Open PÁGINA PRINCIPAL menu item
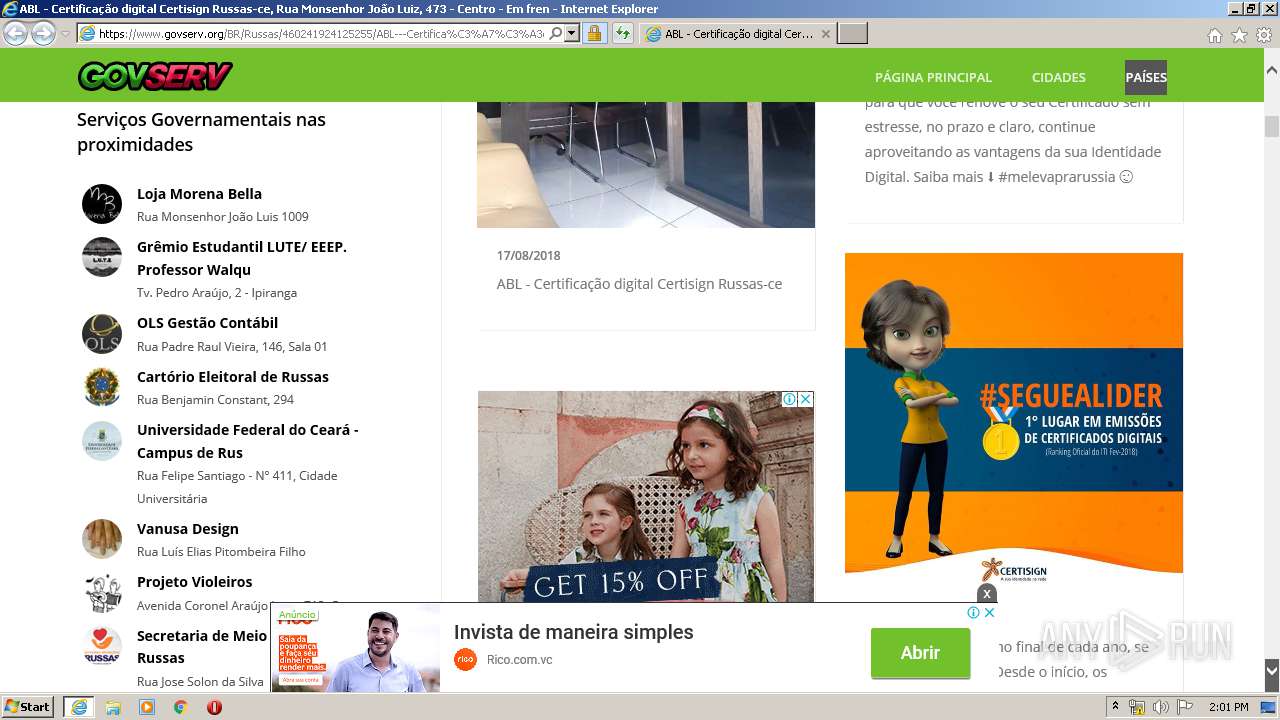Viewport: 1280px width, 720px height. pos(933,77)
